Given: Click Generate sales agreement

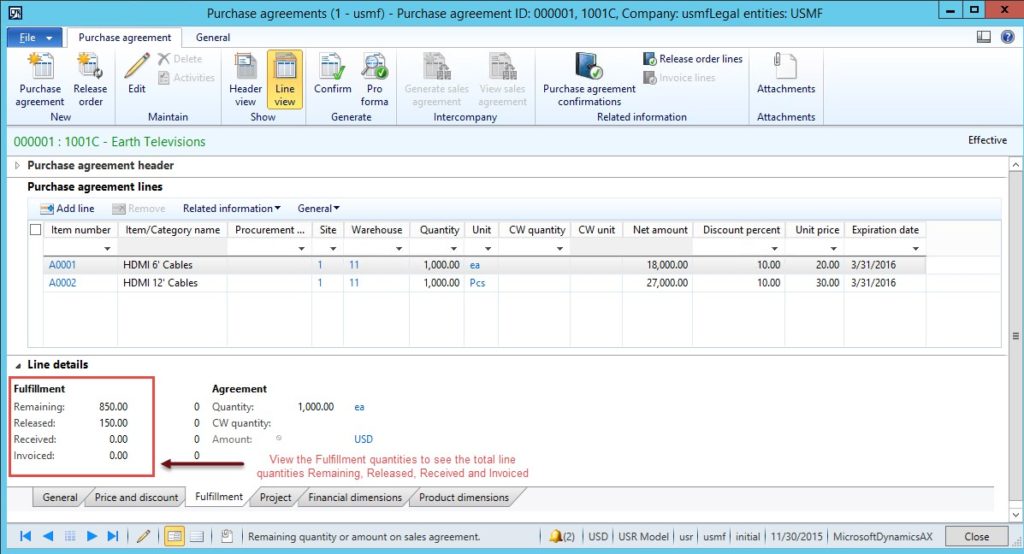Looking at the screenshot, I should 436,80.
